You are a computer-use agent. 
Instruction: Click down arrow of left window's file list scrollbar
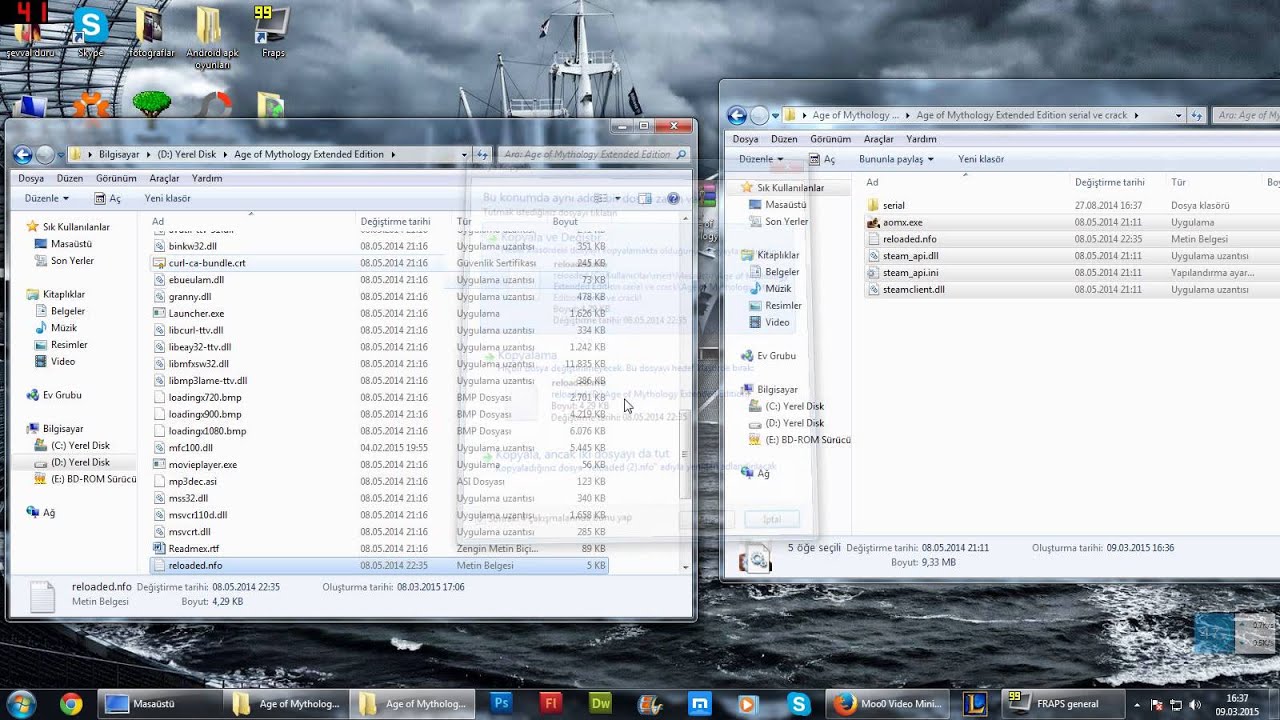(685, 567)
